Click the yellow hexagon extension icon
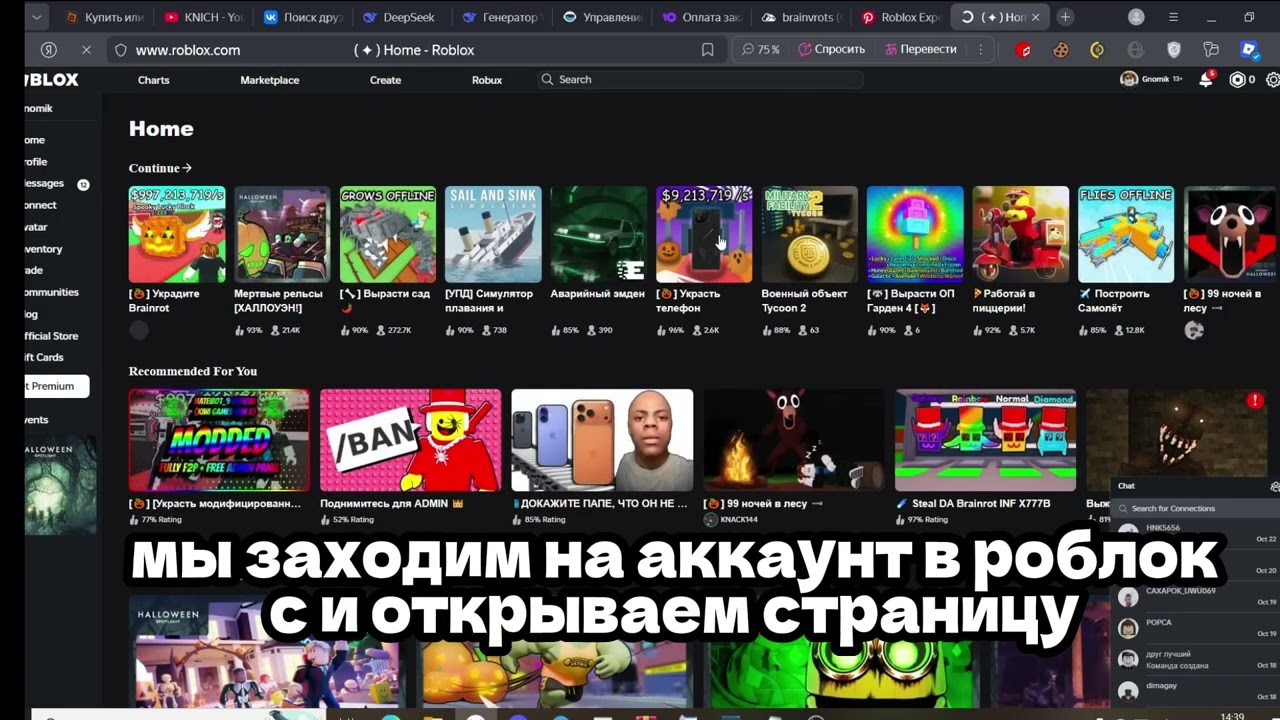 point(1097,50)
